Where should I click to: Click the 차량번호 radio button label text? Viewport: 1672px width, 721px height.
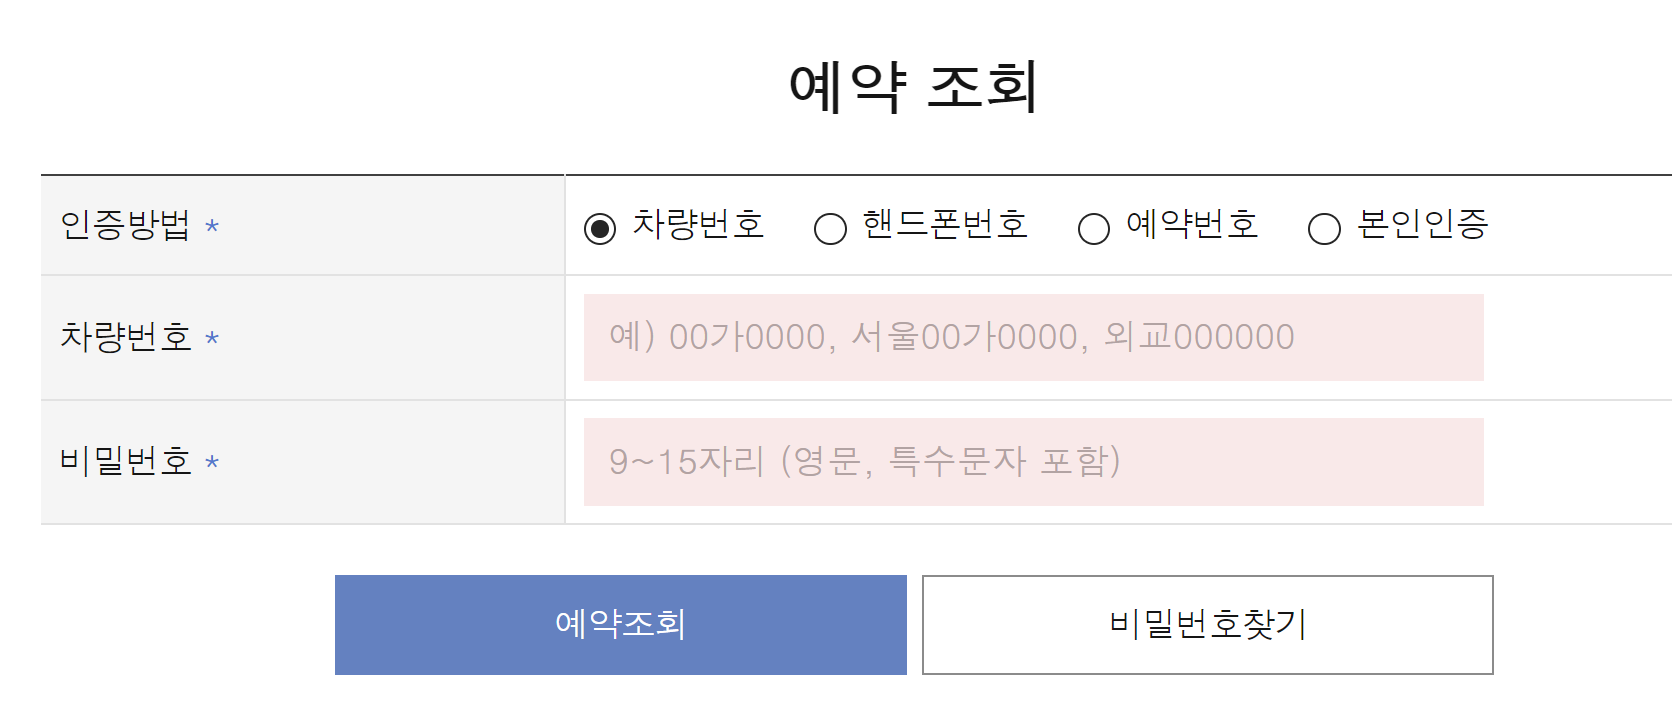(x=699, y=226)
